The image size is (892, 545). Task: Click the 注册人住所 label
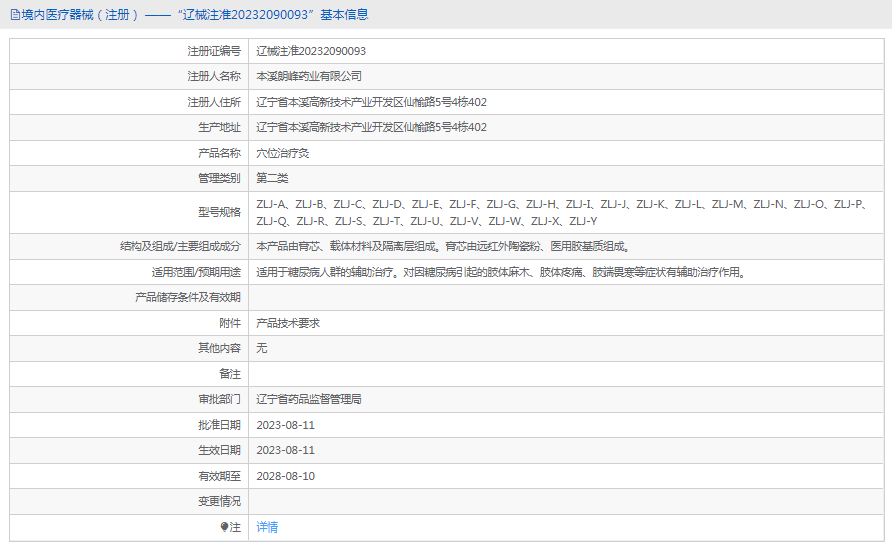point(214,102)
